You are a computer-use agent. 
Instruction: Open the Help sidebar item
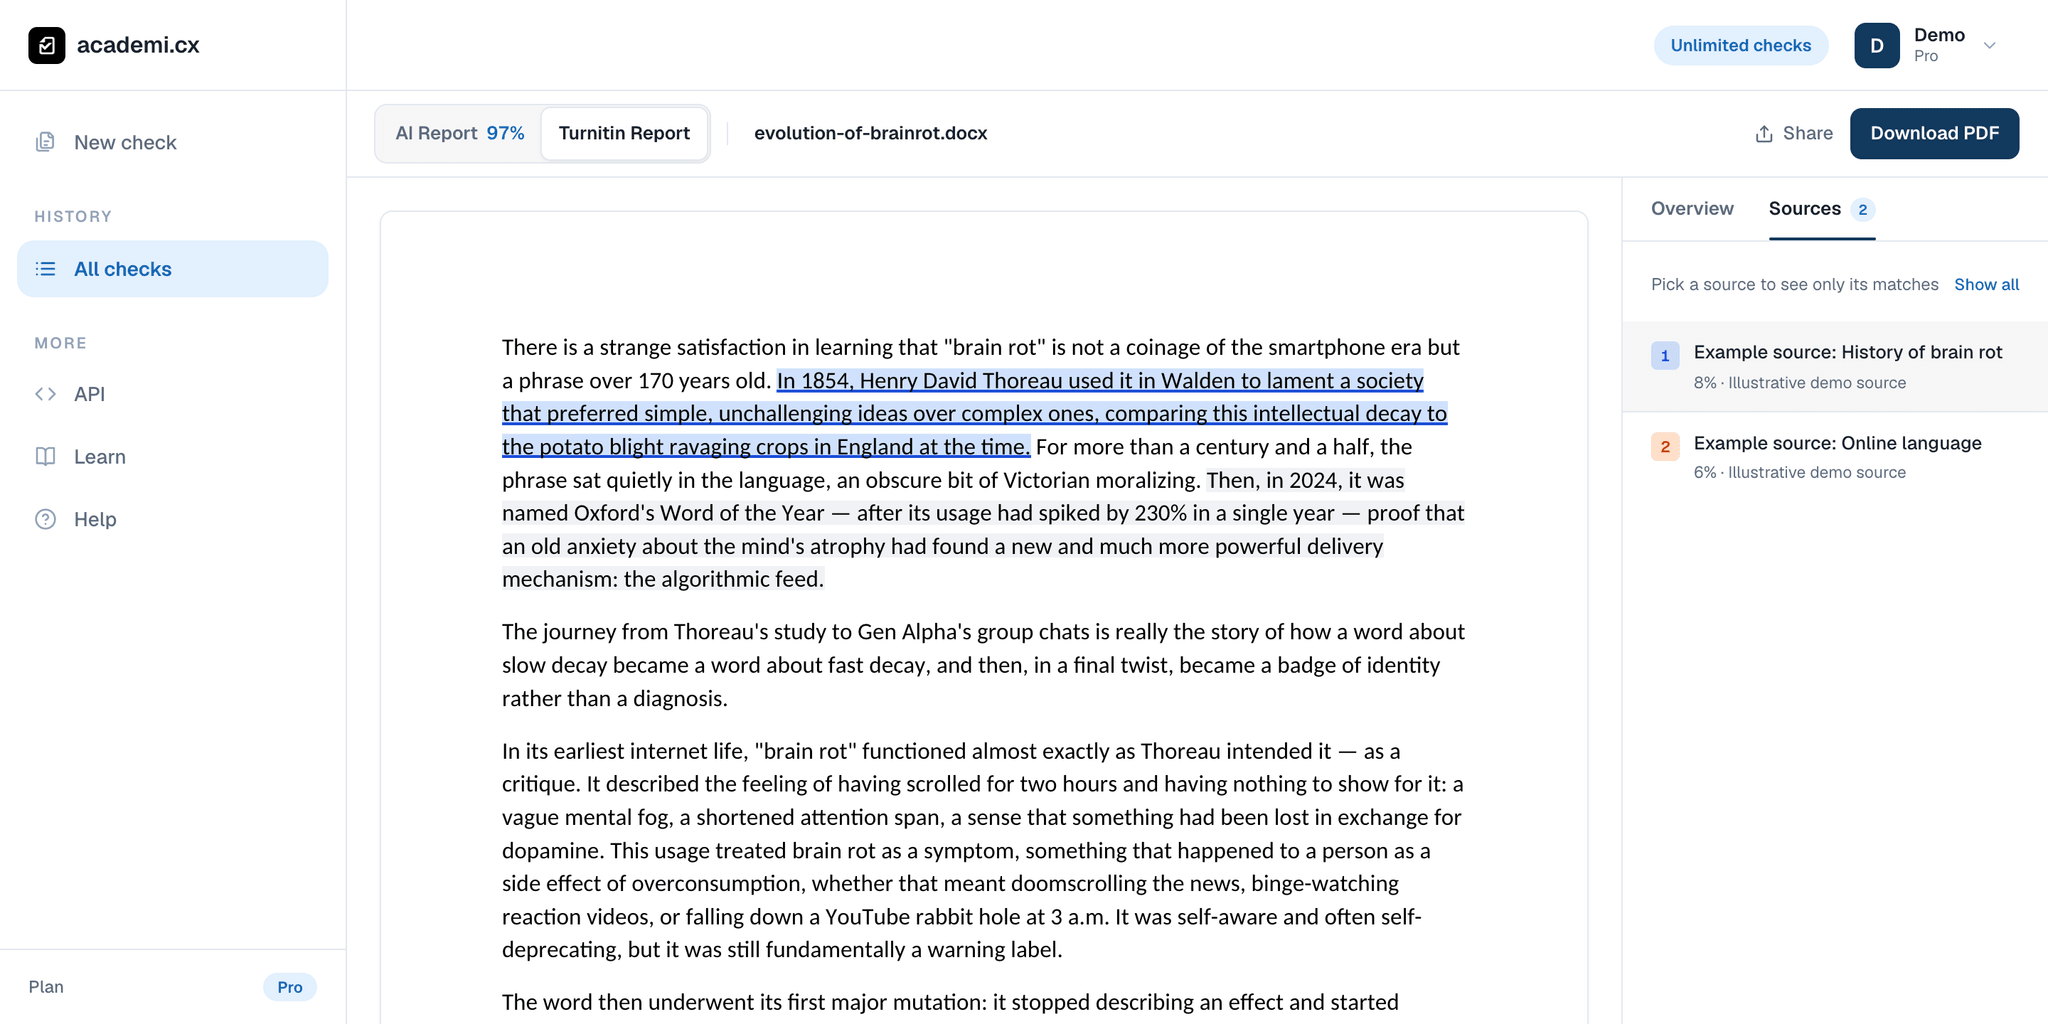pyautogui.click(x=172, y=519)
